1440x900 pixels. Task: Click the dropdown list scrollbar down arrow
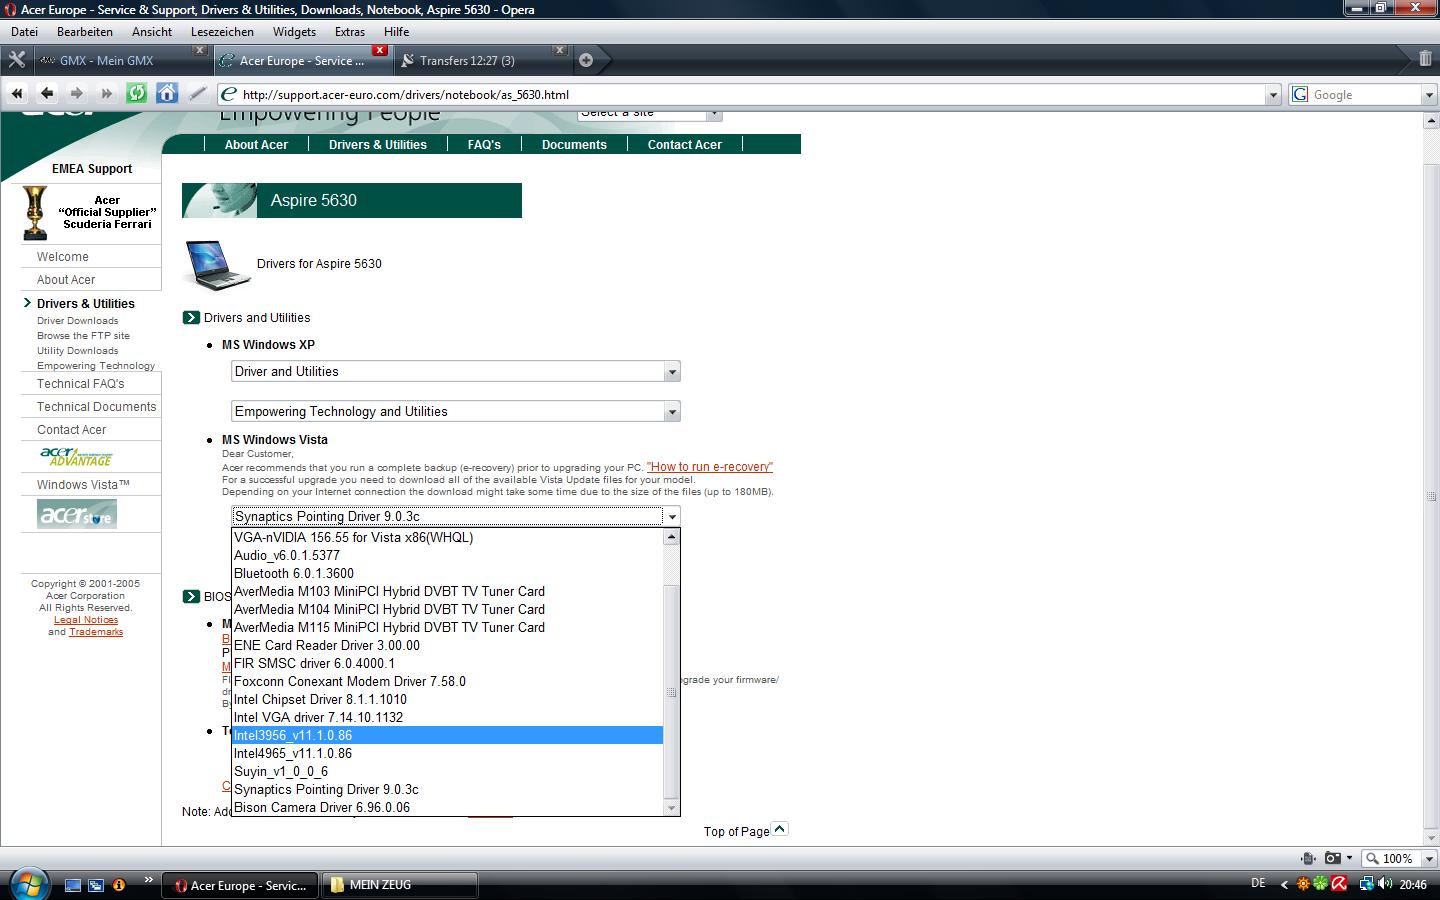click(671, 807)
